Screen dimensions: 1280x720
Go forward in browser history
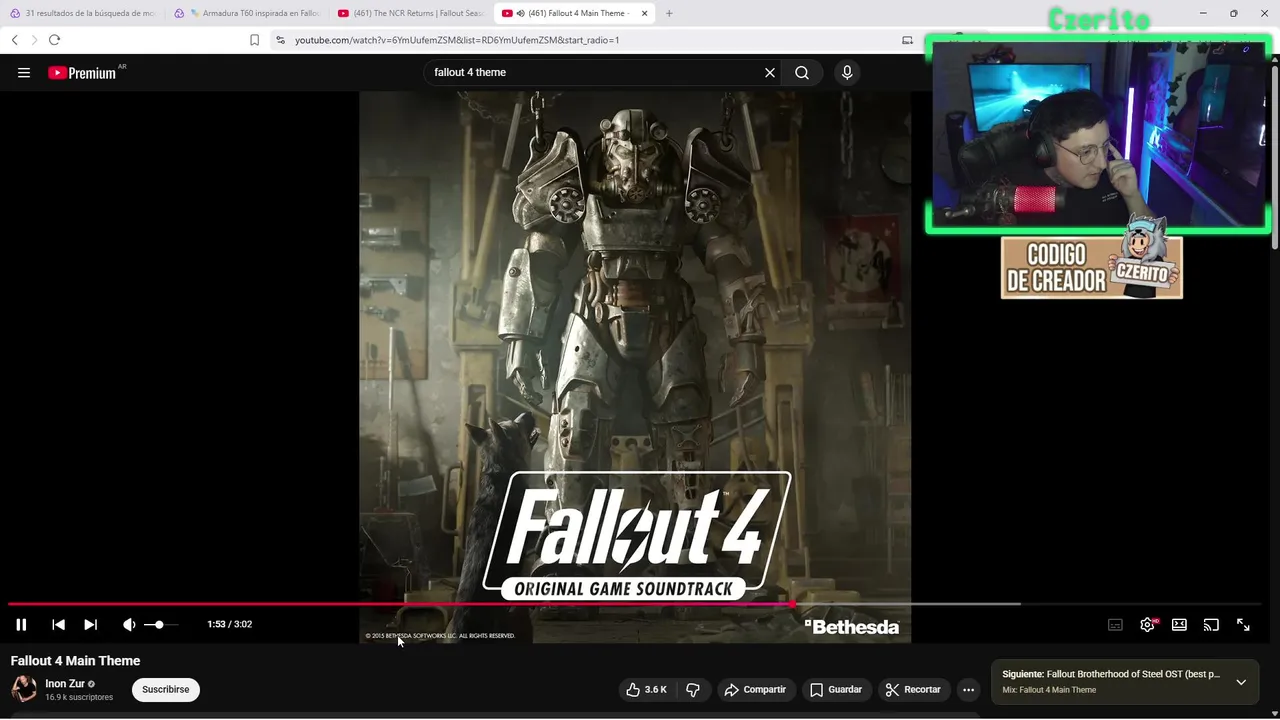pyautogui.click(x=34, y=40)
